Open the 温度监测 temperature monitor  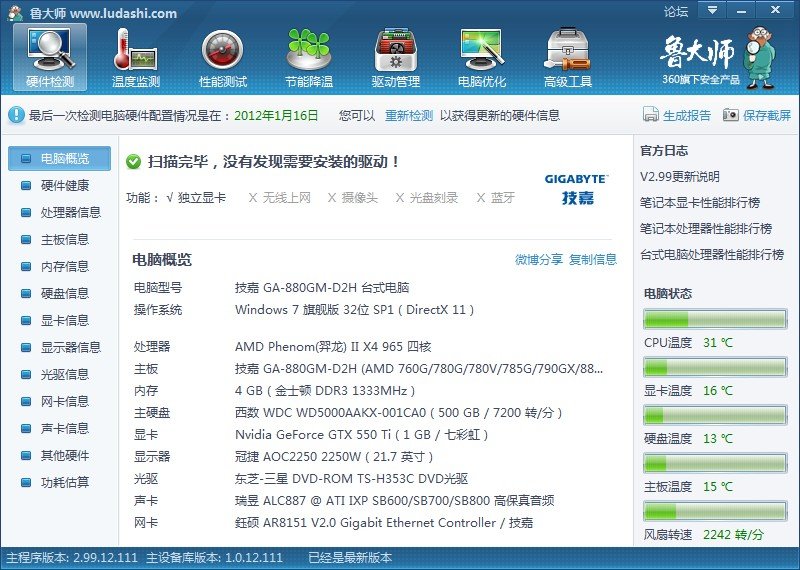click(136, 58)
